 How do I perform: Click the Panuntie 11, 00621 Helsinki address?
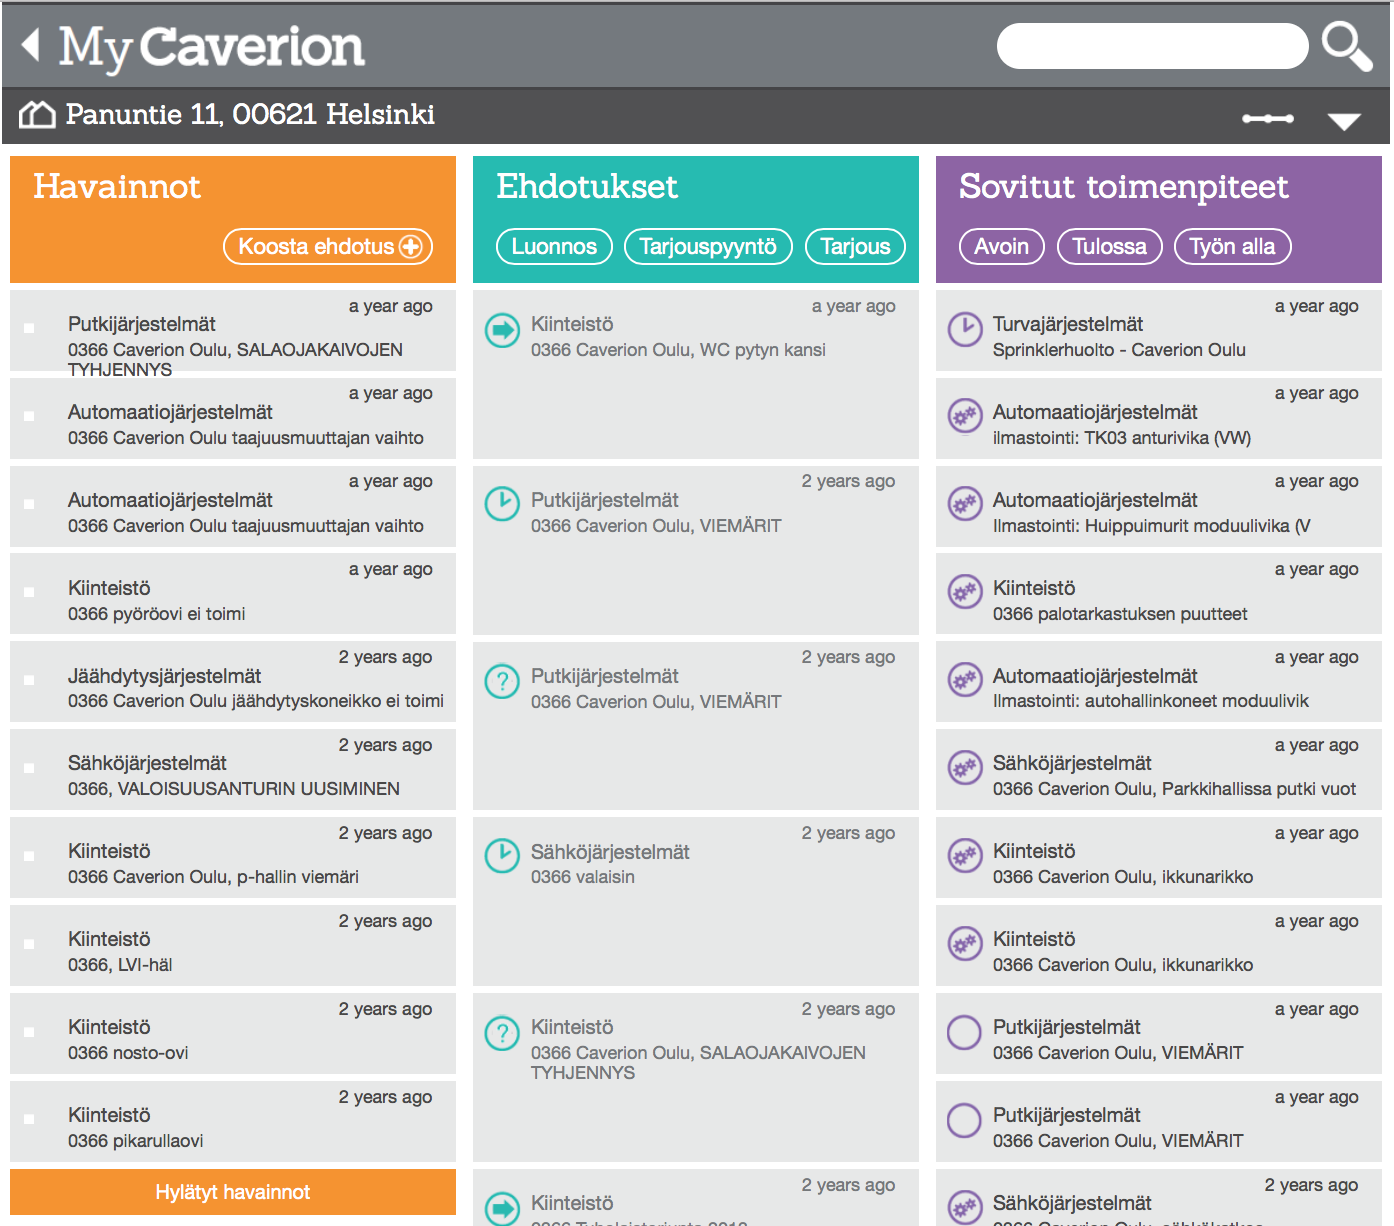coord(250,114)
